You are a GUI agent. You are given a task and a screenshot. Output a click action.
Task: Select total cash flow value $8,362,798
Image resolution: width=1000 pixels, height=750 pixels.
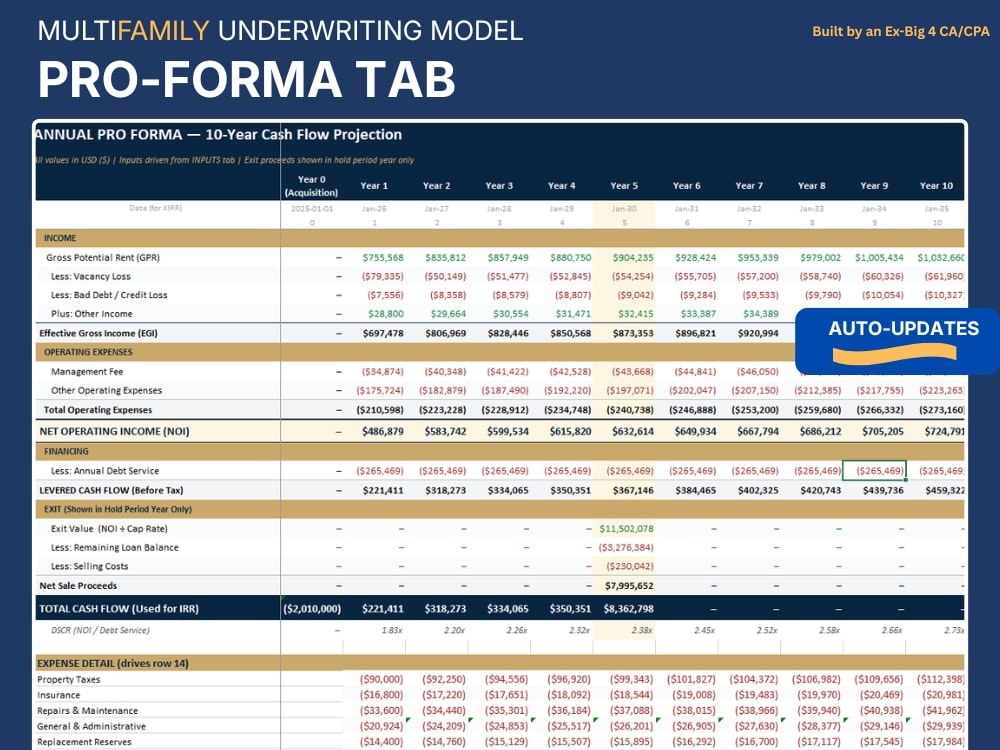coord(629,608)
